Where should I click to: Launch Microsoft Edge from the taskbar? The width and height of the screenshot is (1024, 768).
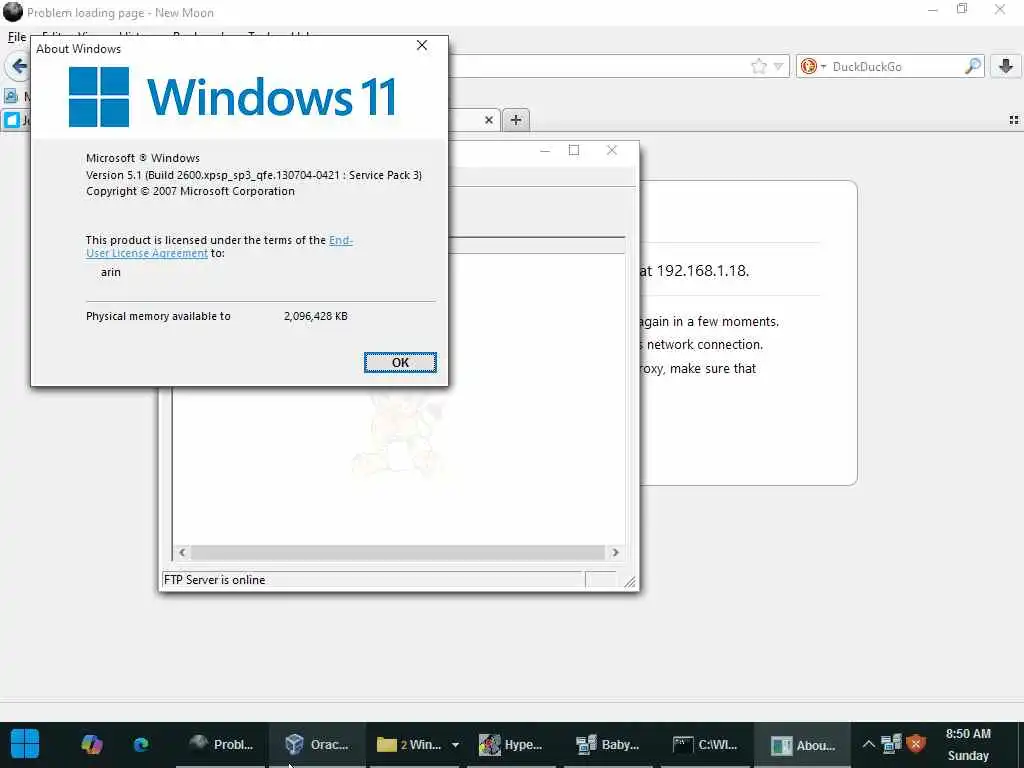coord(141,744)
